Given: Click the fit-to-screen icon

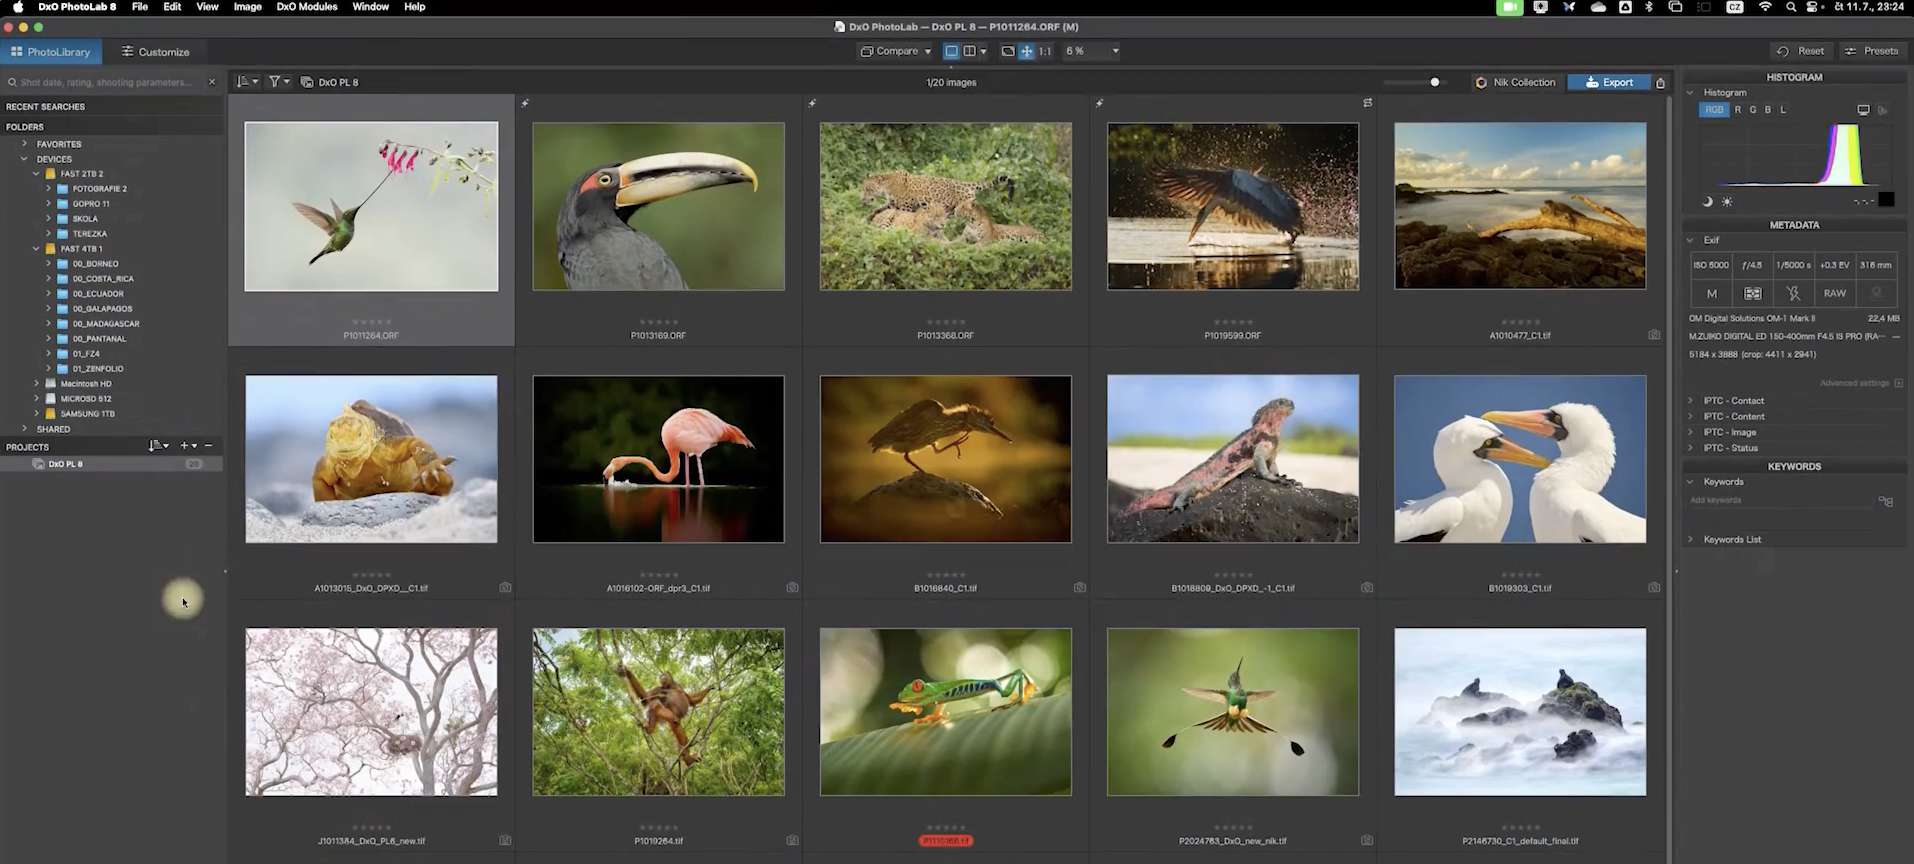Looking at the screenshot, I should click(x=1008, y=51).
